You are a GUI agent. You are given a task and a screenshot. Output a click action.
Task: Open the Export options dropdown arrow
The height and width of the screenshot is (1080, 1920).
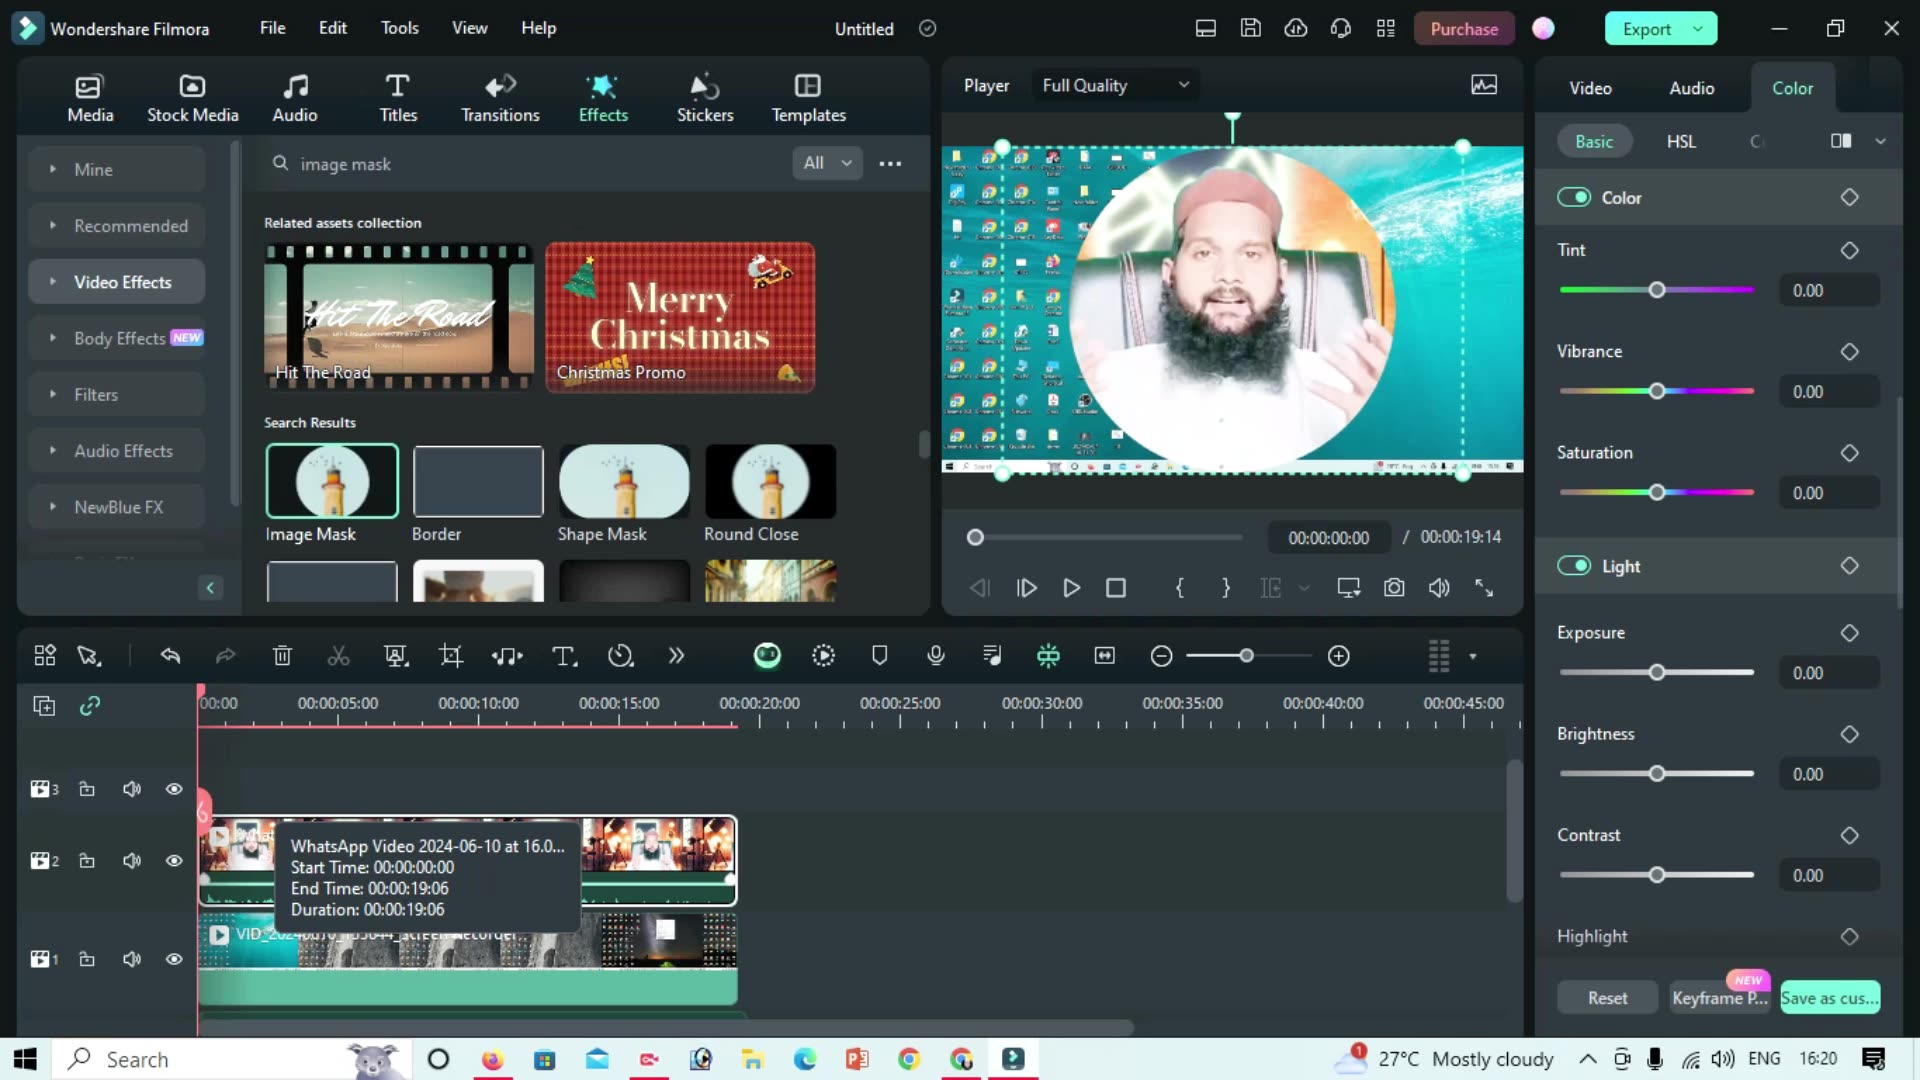[x=1697, y=28]
